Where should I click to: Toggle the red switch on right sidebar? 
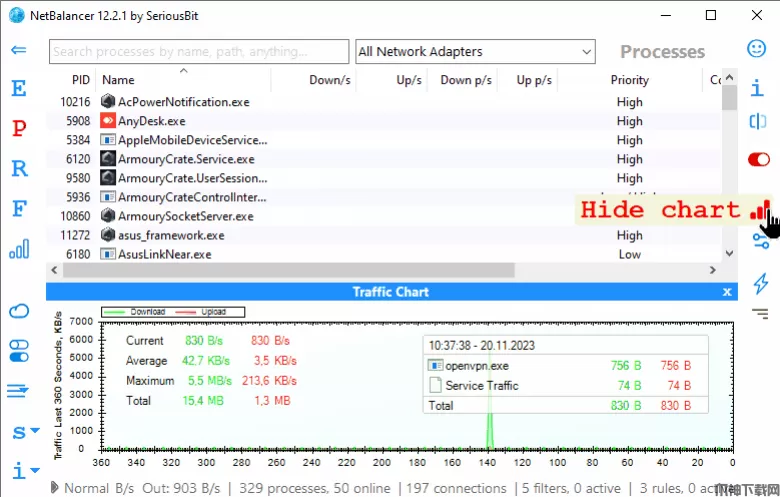[x=759, y=159]
